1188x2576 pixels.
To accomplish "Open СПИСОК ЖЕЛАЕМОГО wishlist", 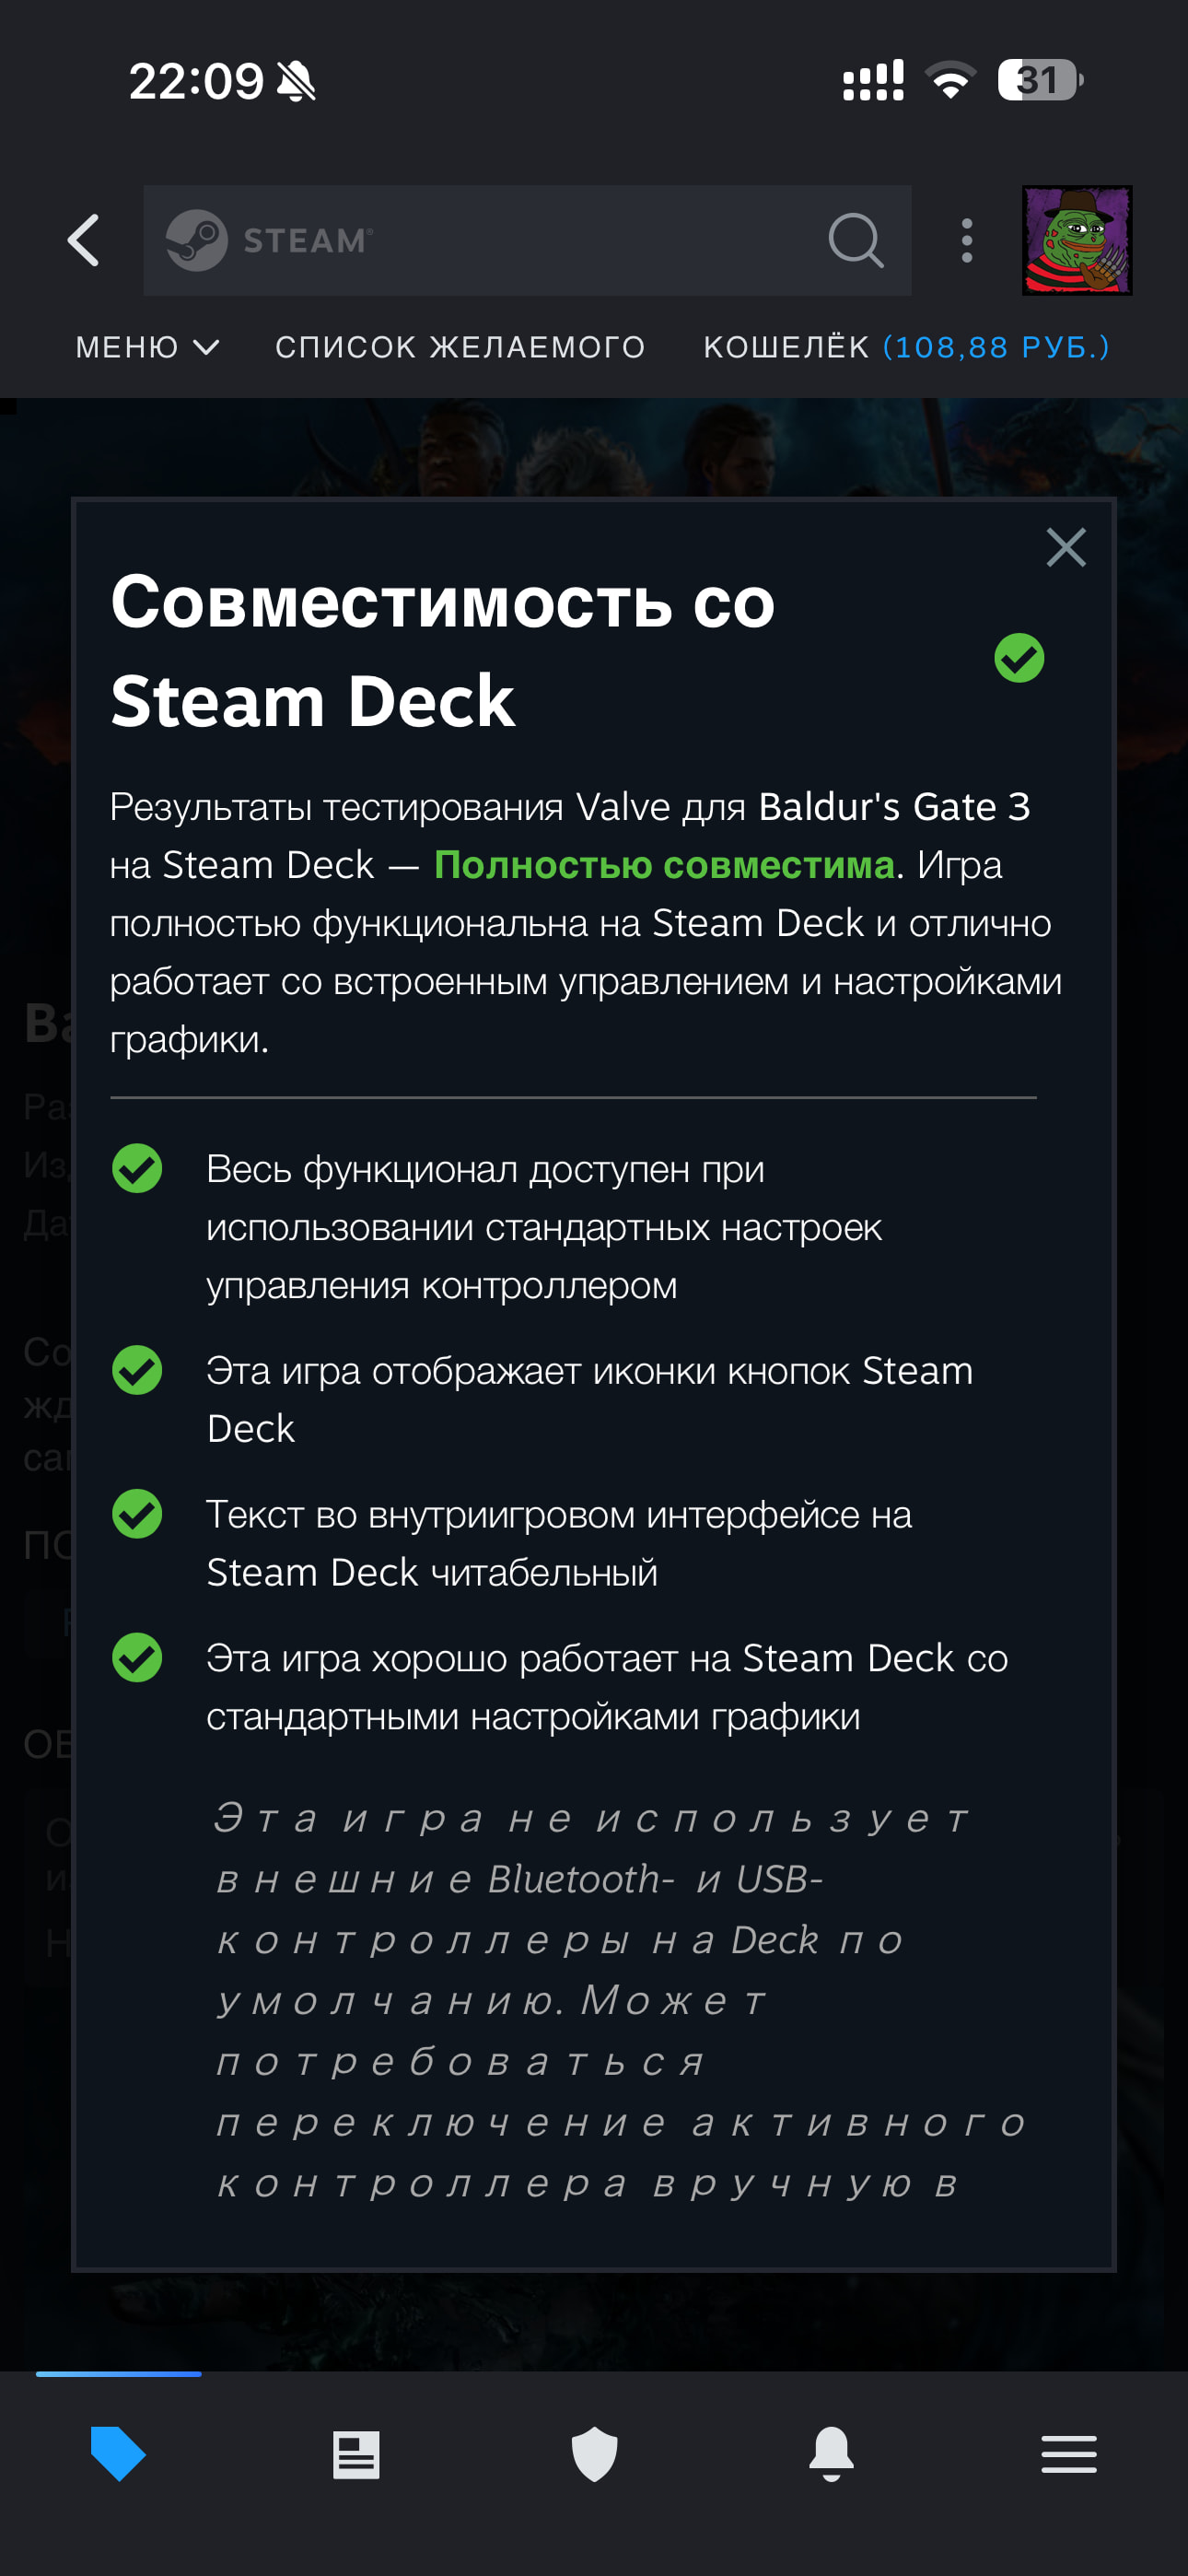I will (x=460, y=347).
